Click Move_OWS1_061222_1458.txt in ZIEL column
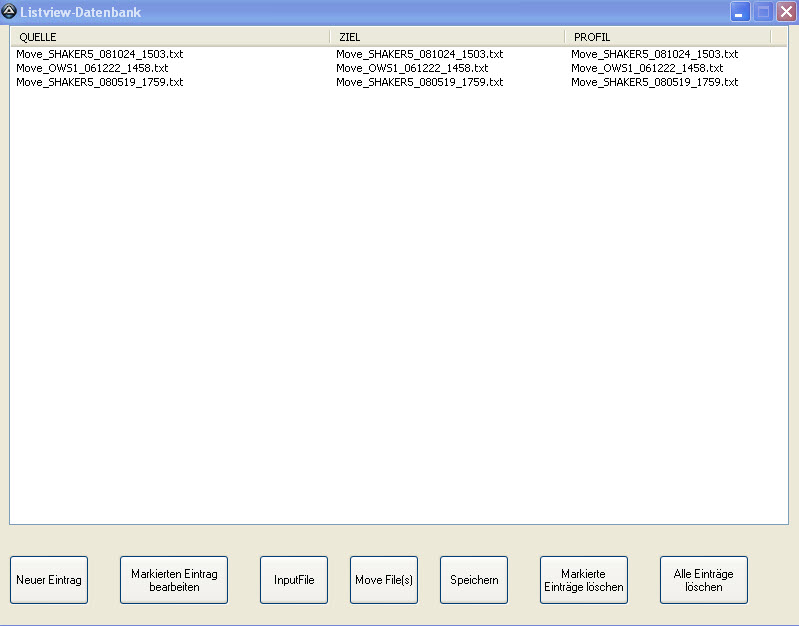 (x=412, y=68)
